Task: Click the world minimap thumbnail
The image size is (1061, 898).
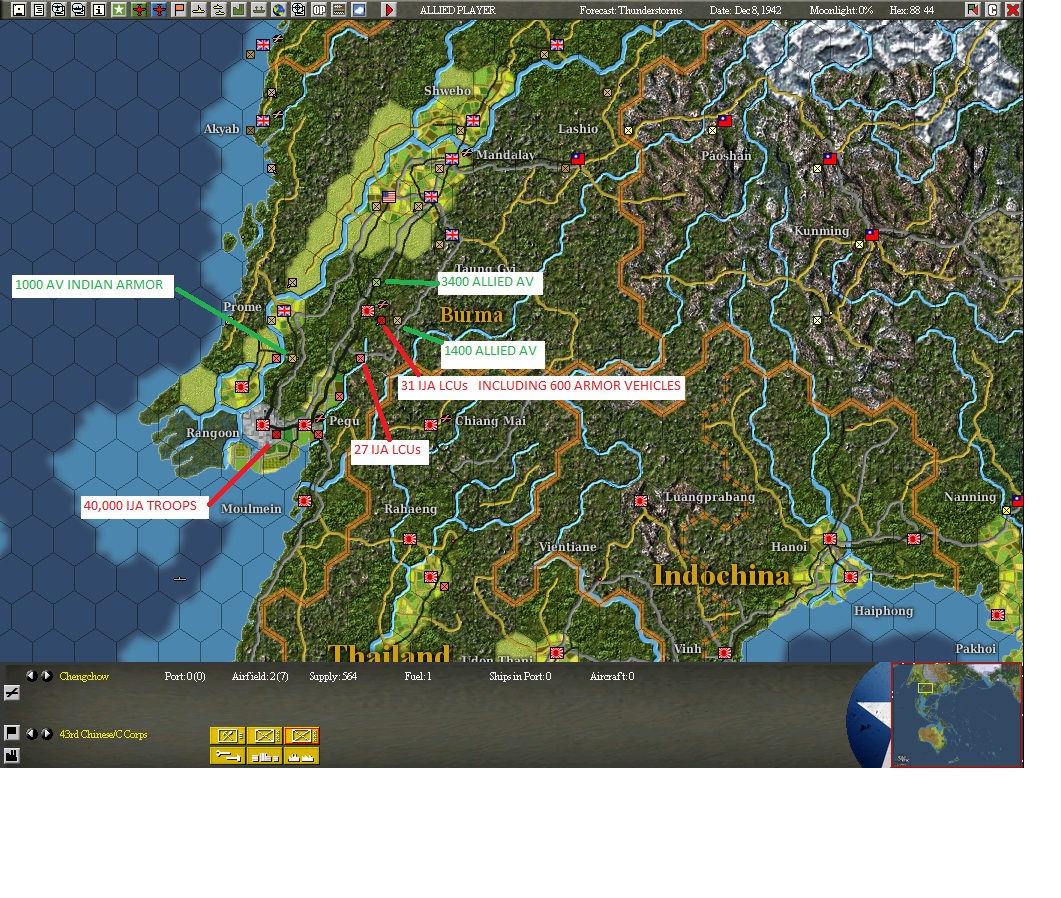Action: [x=956, y=715]
